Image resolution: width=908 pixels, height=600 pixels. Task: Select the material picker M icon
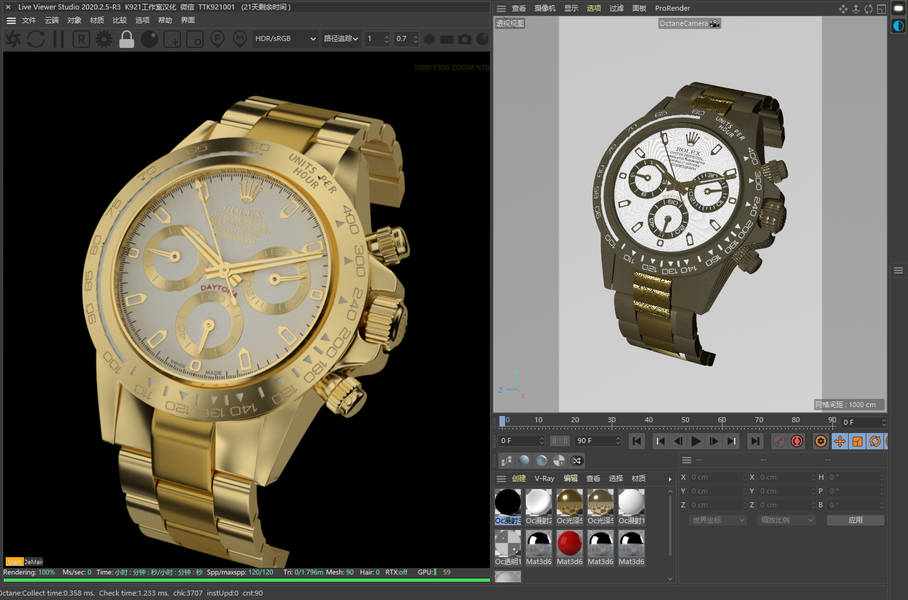(x=240, y=39)
